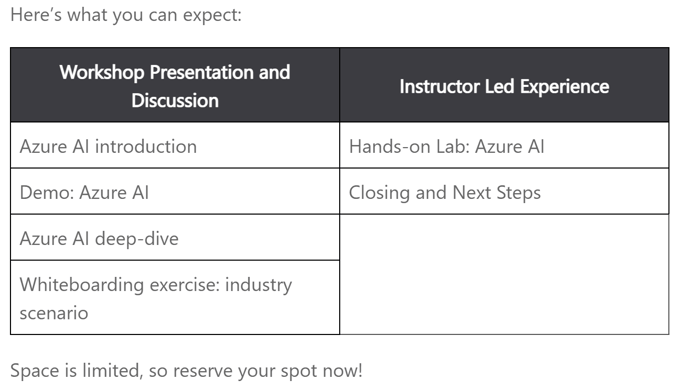
Task: Click the empty cell below Closing and Next Steps
Action: pyautogui.click(x=504, y=274)
